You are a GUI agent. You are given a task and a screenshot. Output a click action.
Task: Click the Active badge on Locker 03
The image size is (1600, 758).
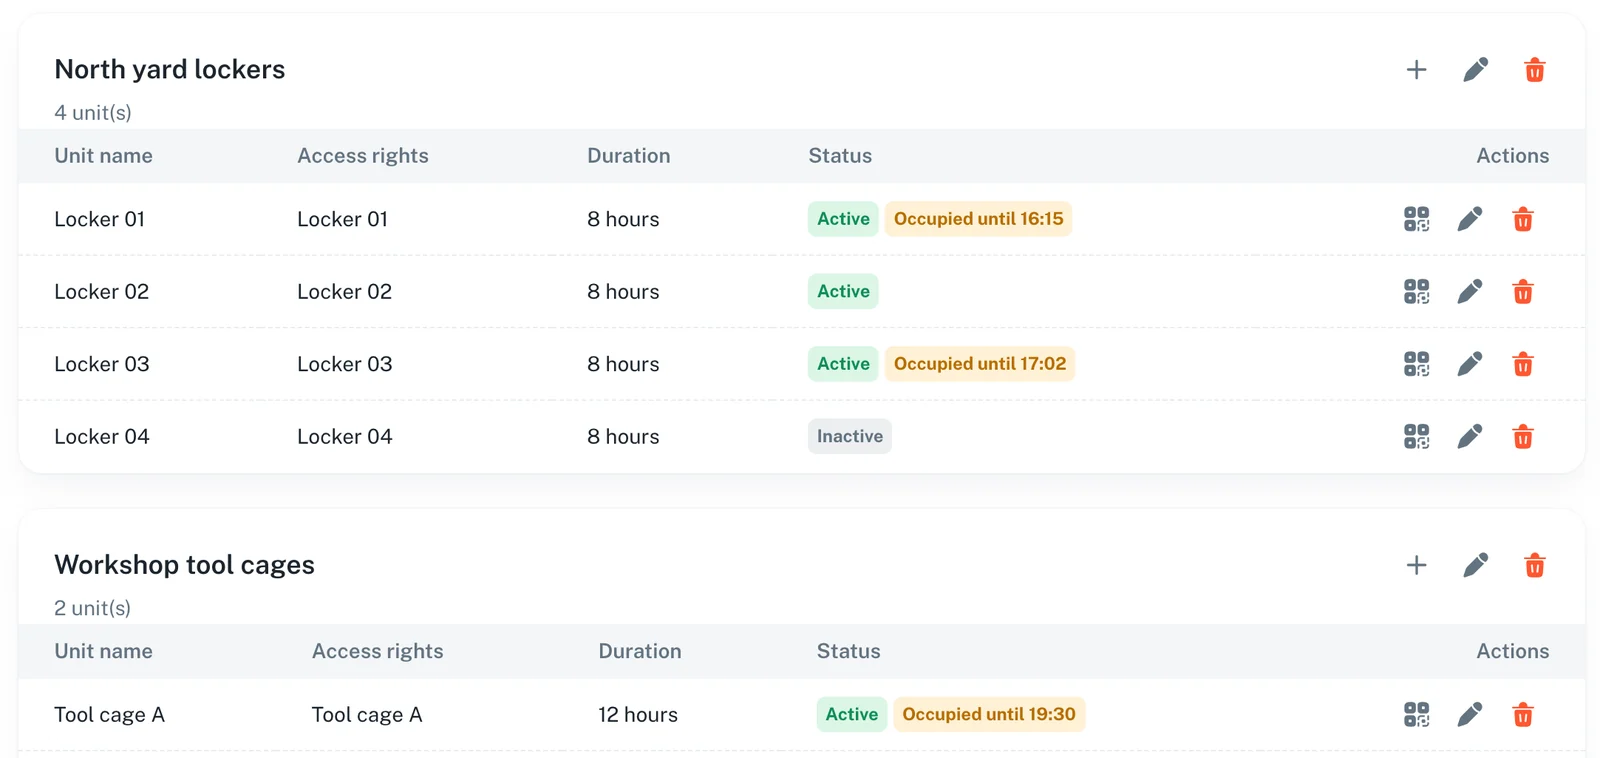pyautogui.click(x=843, y=364)
